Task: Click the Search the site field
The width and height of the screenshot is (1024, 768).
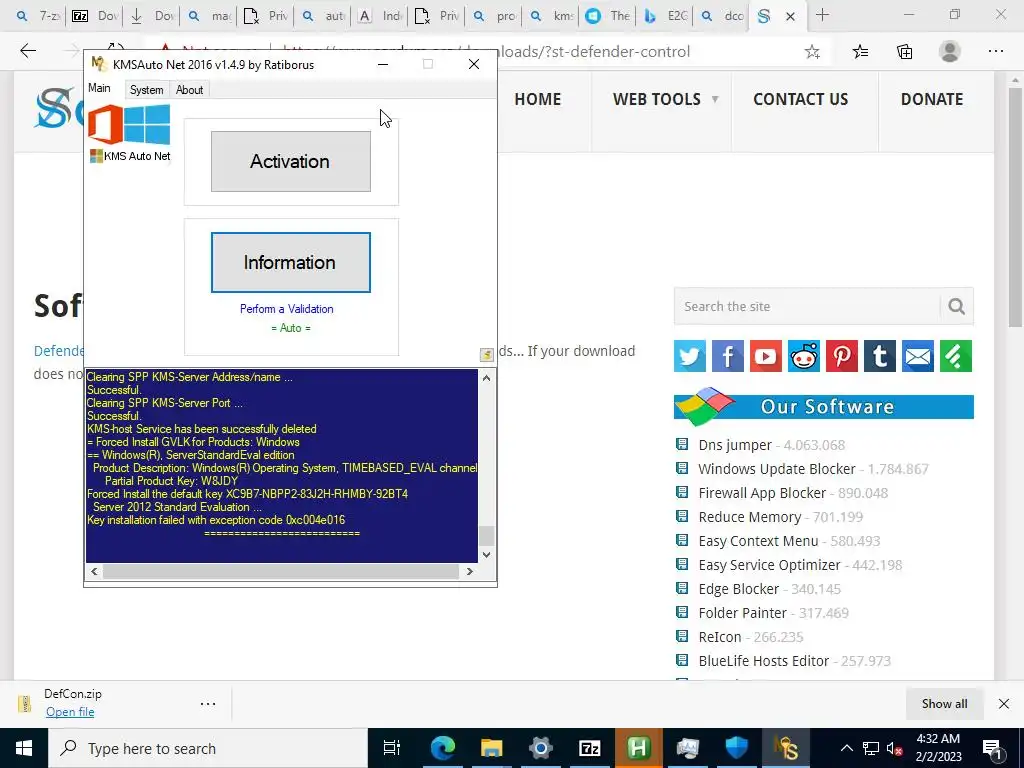Action: click(x=807, y=306)
